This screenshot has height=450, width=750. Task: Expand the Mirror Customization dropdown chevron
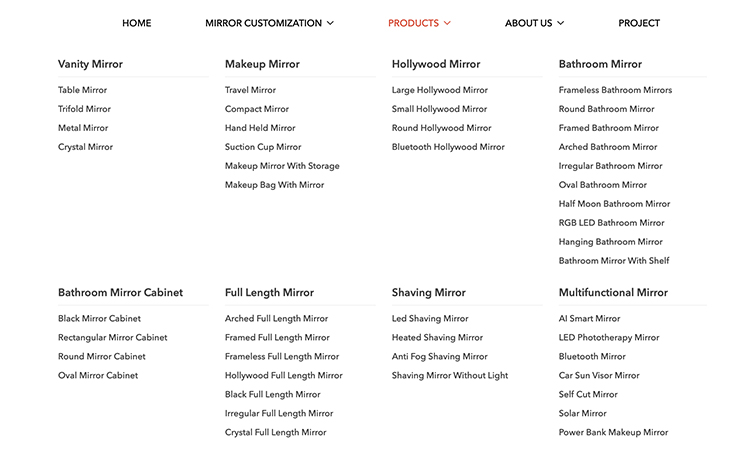pyautogui.click(x=330, y=23)
